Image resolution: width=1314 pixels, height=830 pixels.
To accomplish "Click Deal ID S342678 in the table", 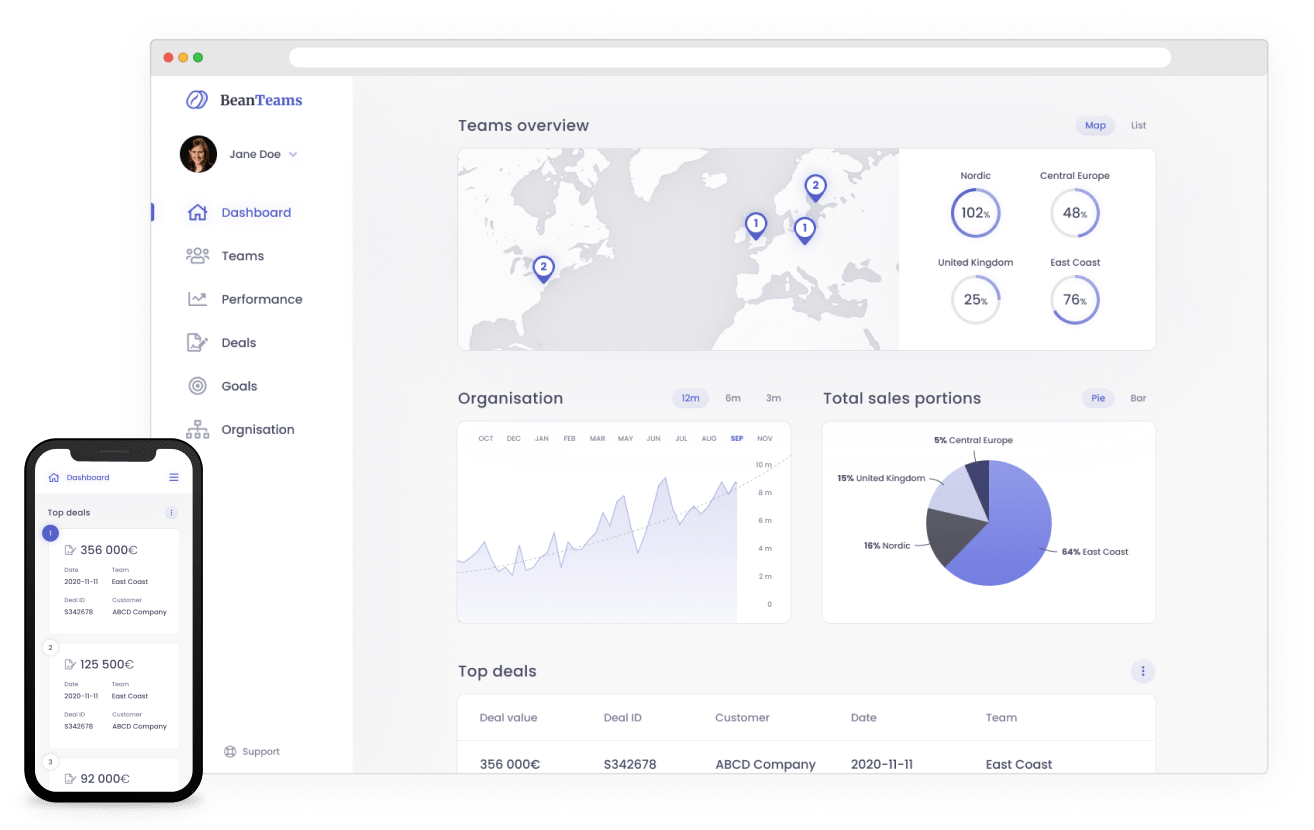I will tap(630, 764).
